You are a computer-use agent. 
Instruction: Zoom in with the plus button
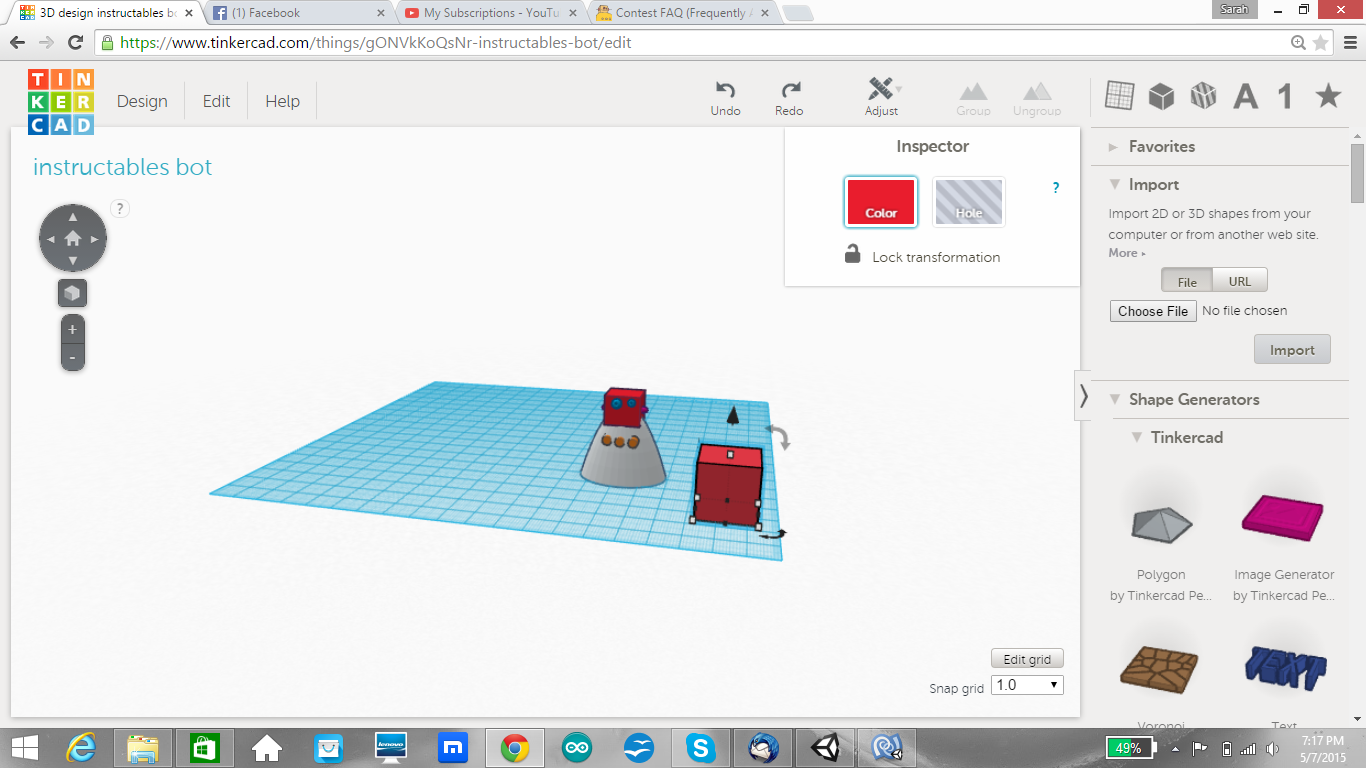pyautogui.click(x=72, y=329)
